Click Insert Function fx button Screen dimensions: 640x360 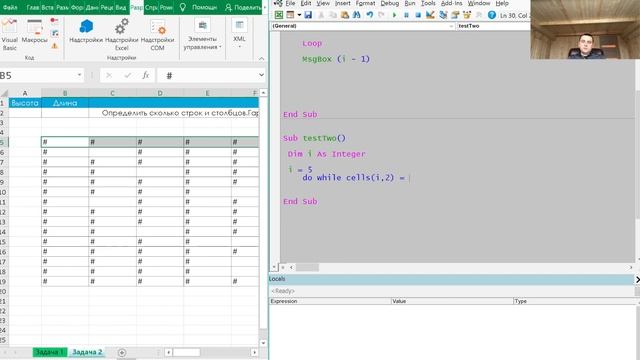click(146, 75)
